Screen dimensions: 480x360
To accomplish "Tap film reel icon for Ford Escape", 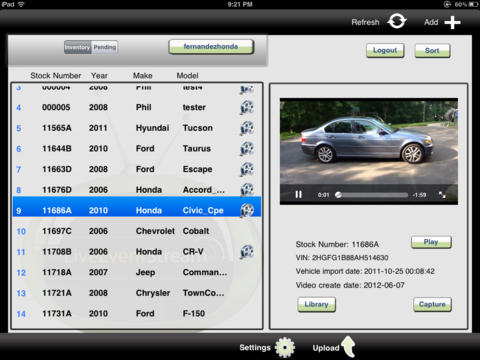I will [247, 169].
